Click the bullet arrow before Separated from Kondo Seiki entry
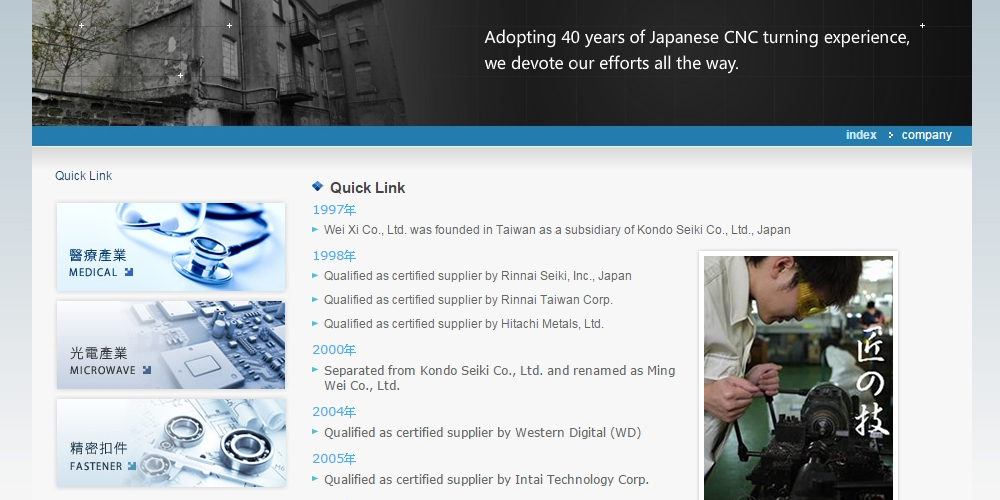The height and width of the screenshot is (500, 1000). 315,369
